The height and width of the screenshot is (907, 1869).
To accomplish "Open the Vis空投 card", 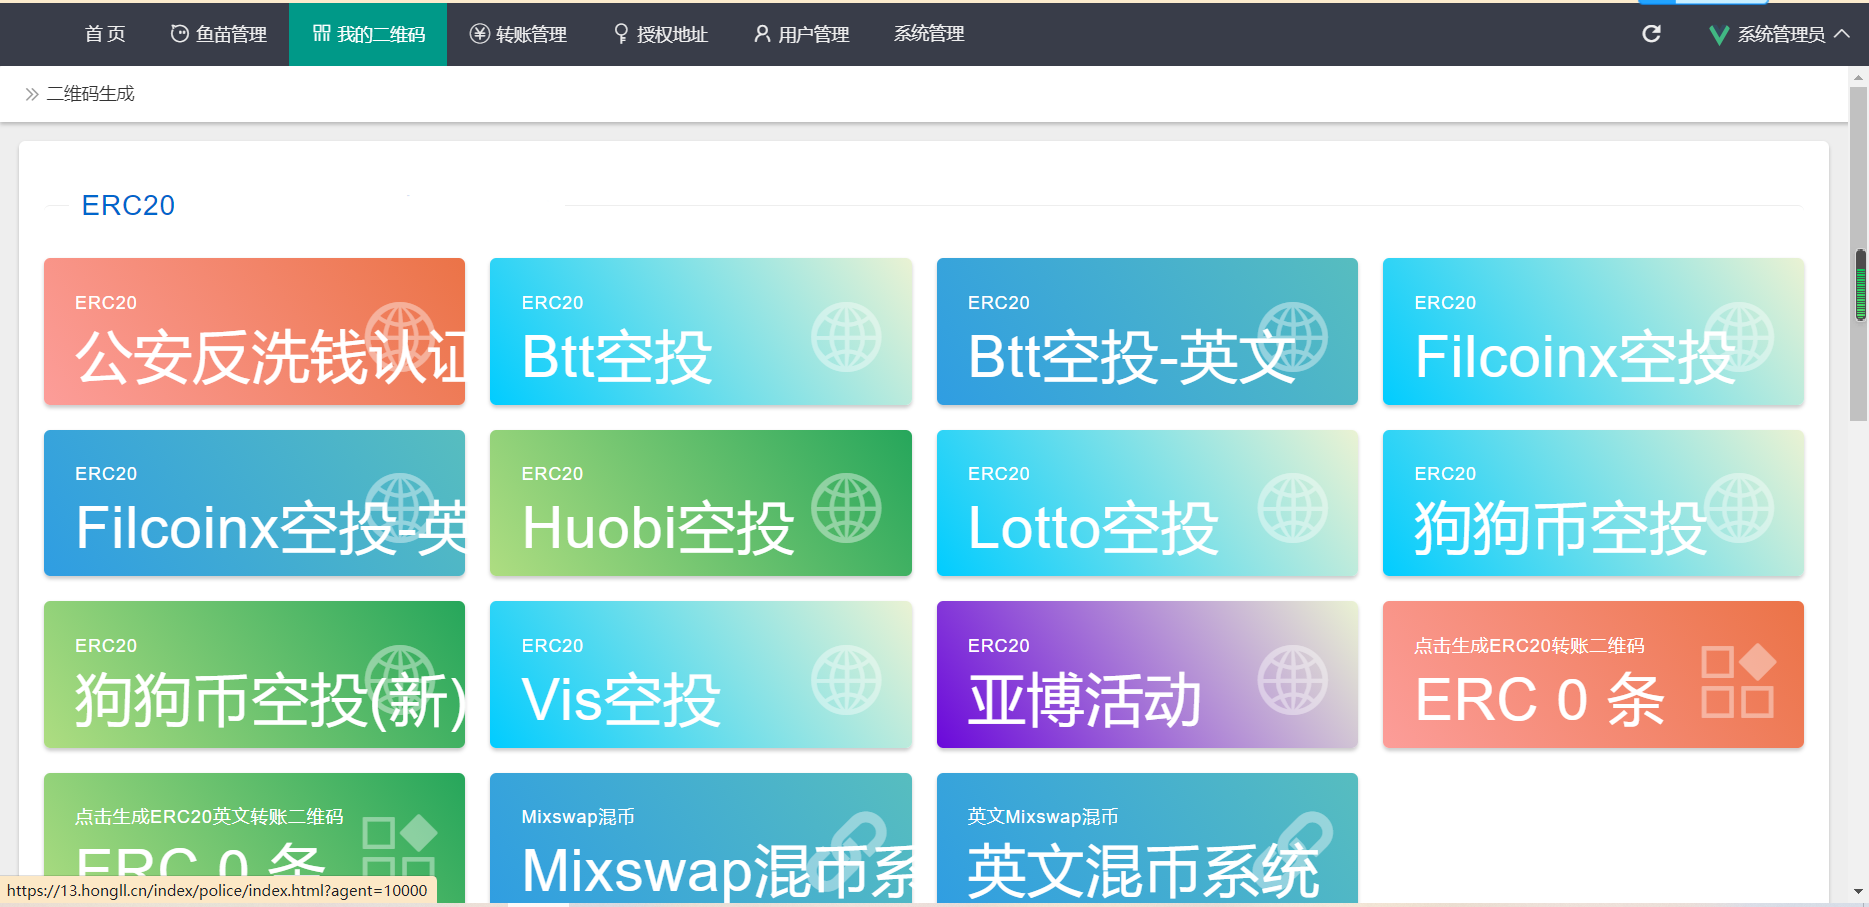I will click(700, 674).
